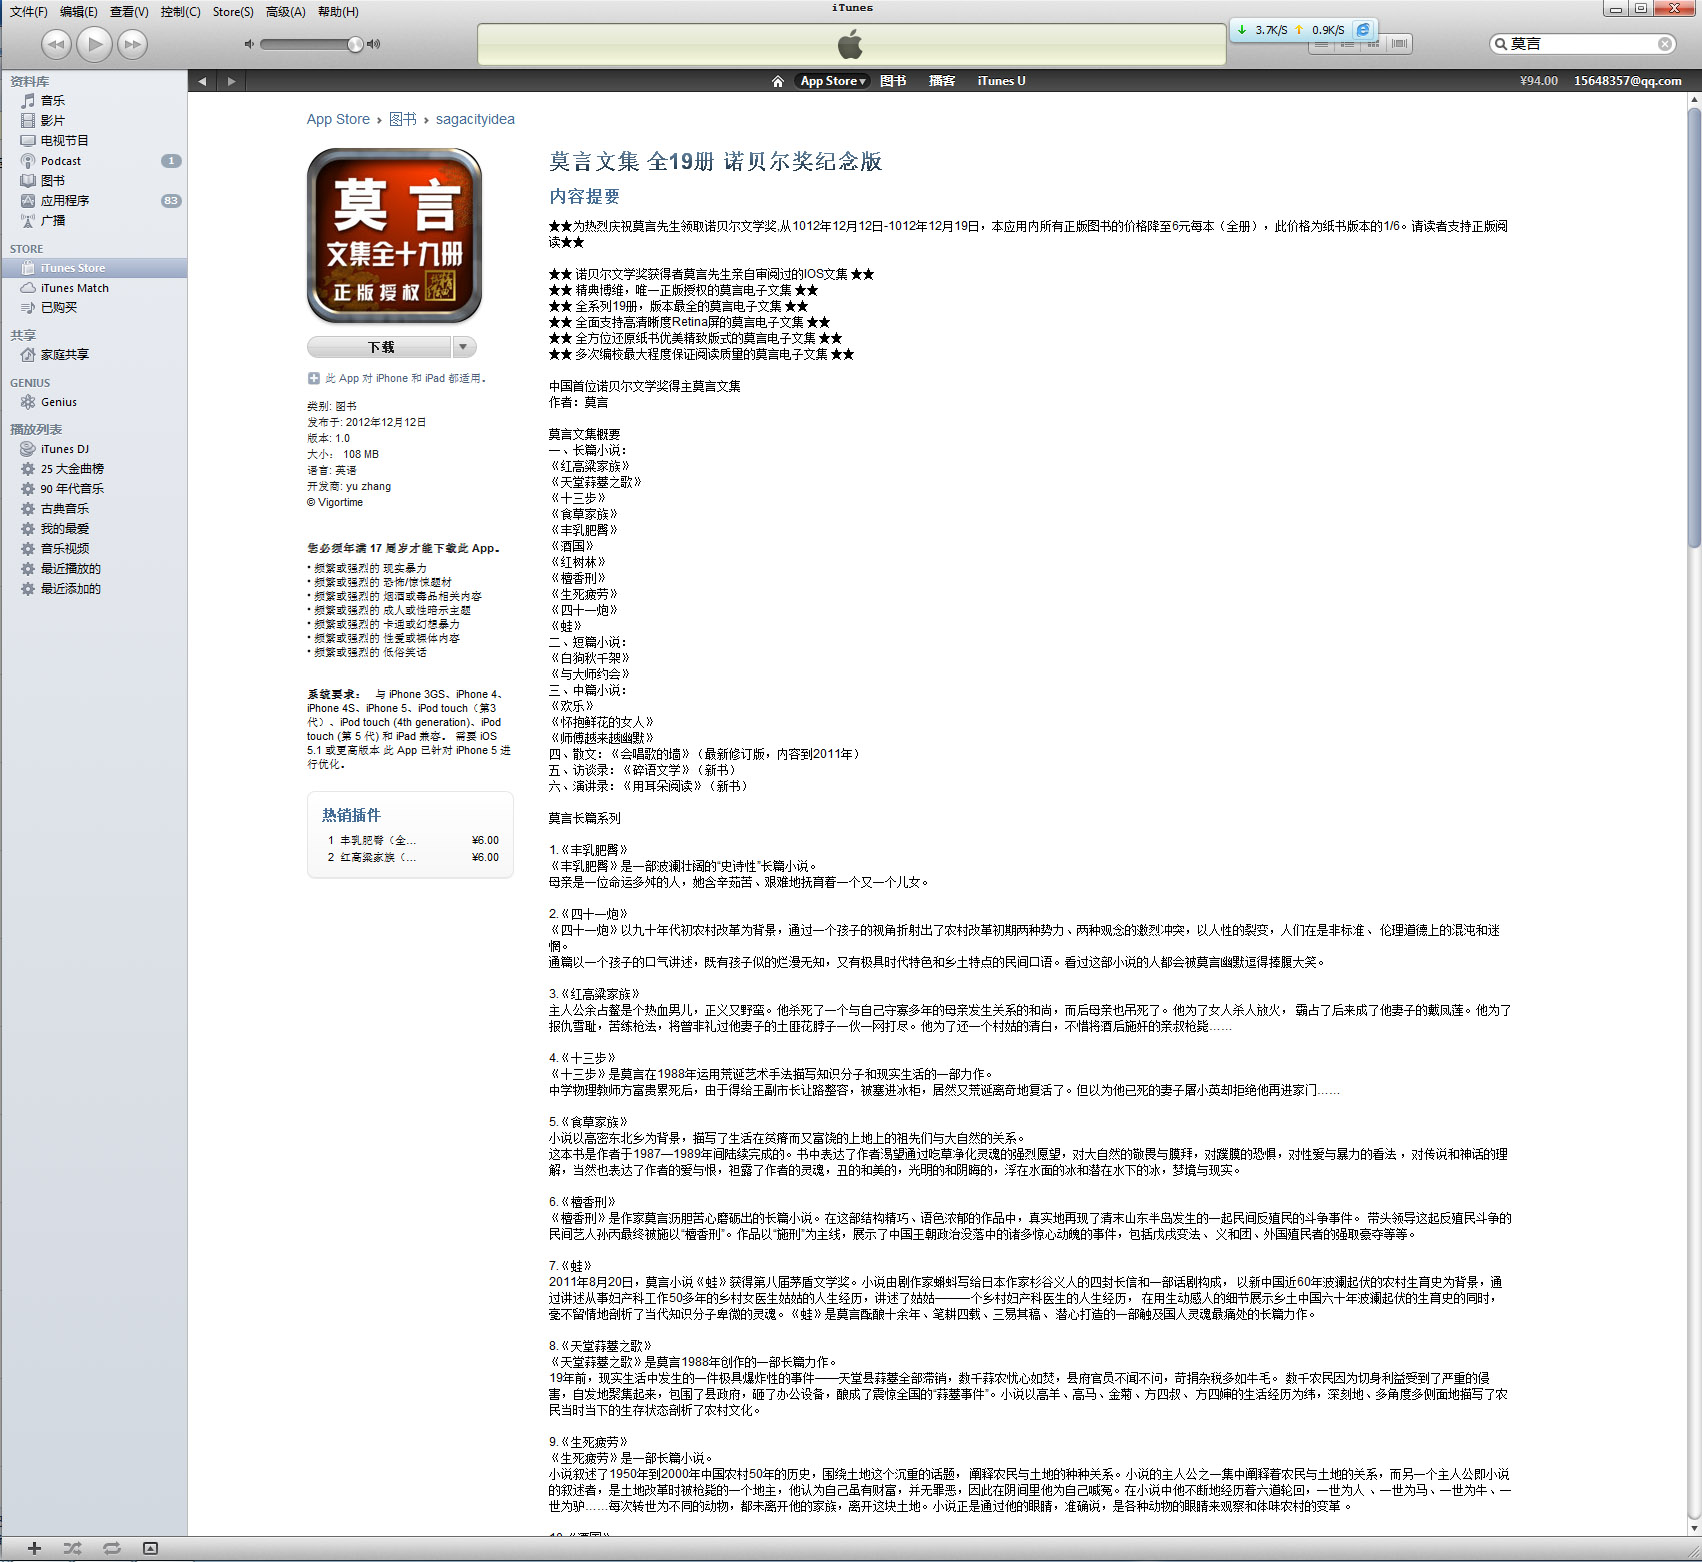
Task: Play the current track
Action: click(94, 44)
